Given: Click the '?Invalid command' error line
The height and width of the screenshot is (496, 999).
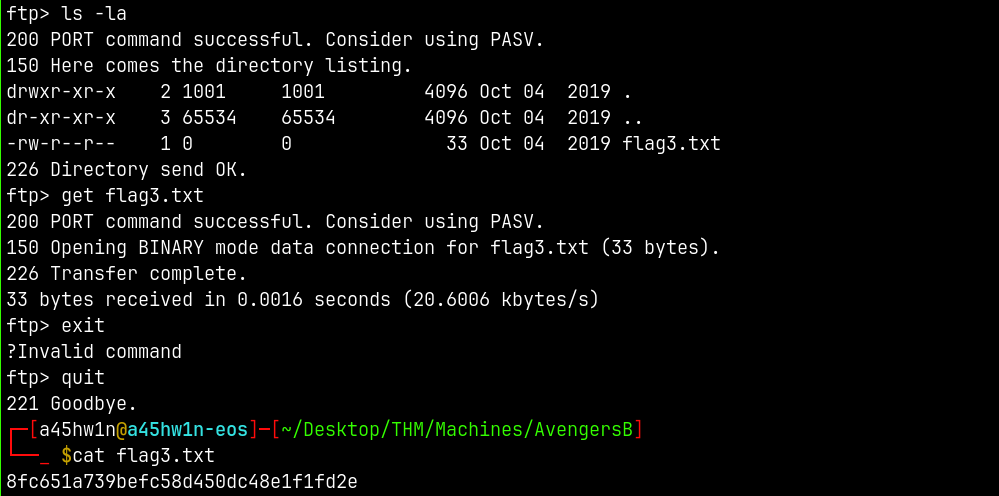Looking at the screenshot, I should point(94,352).
